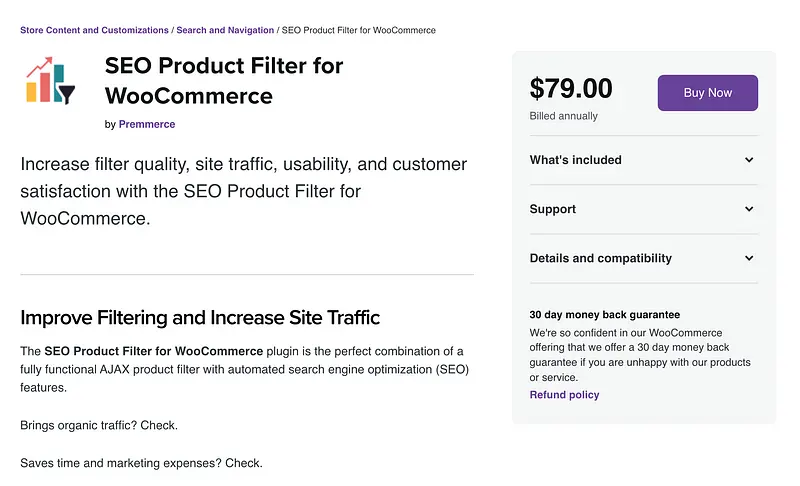Click the Details and compatibility label
This screenshot has width=800, height=486.
(600, 258)
